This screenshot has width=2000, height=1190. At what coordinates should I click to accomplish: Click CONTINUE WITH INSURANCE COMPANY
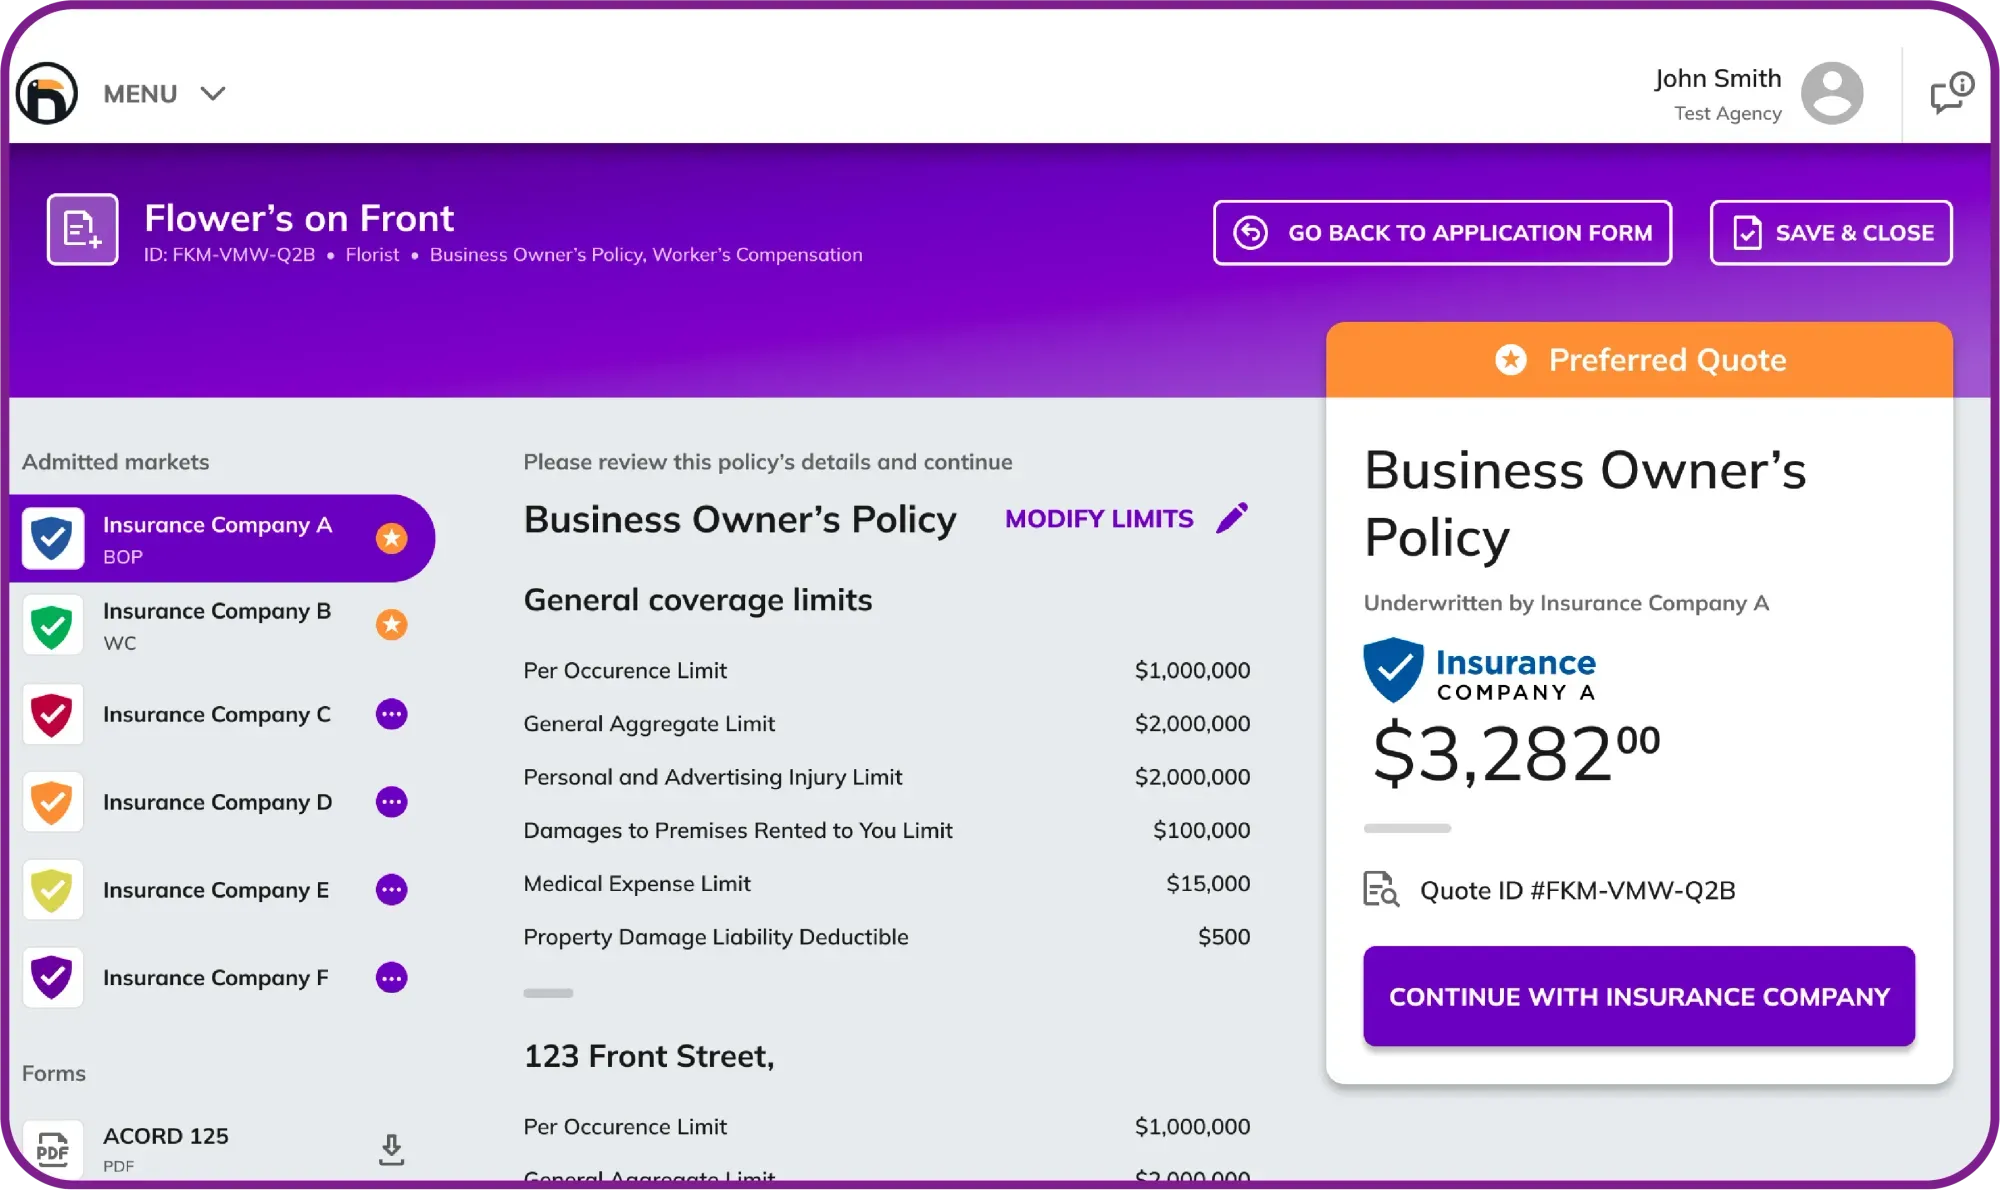[1638, 996]
